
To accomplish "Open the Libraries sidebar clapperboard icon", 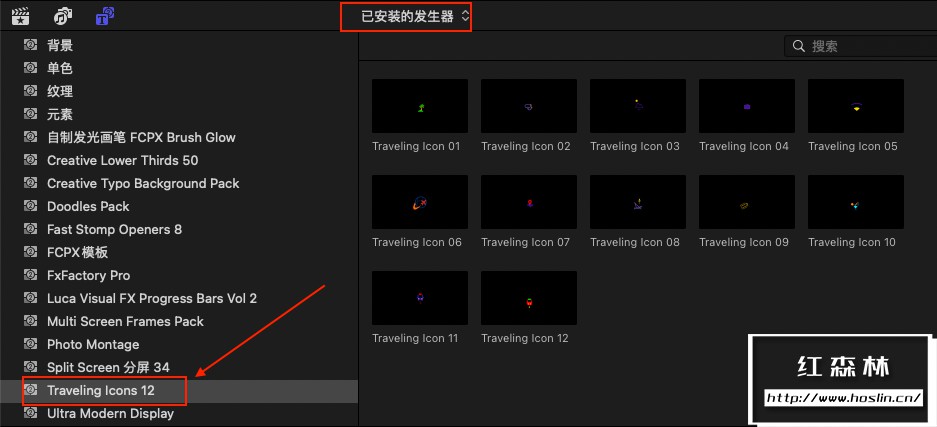I will pyautogui.click(x=21, y=16).
